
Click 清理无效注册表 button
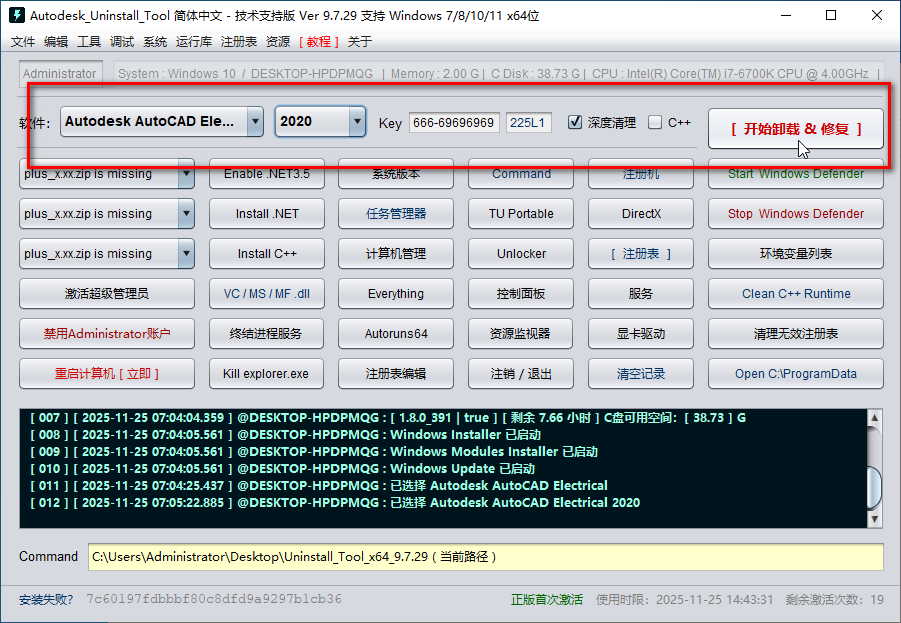796,333
